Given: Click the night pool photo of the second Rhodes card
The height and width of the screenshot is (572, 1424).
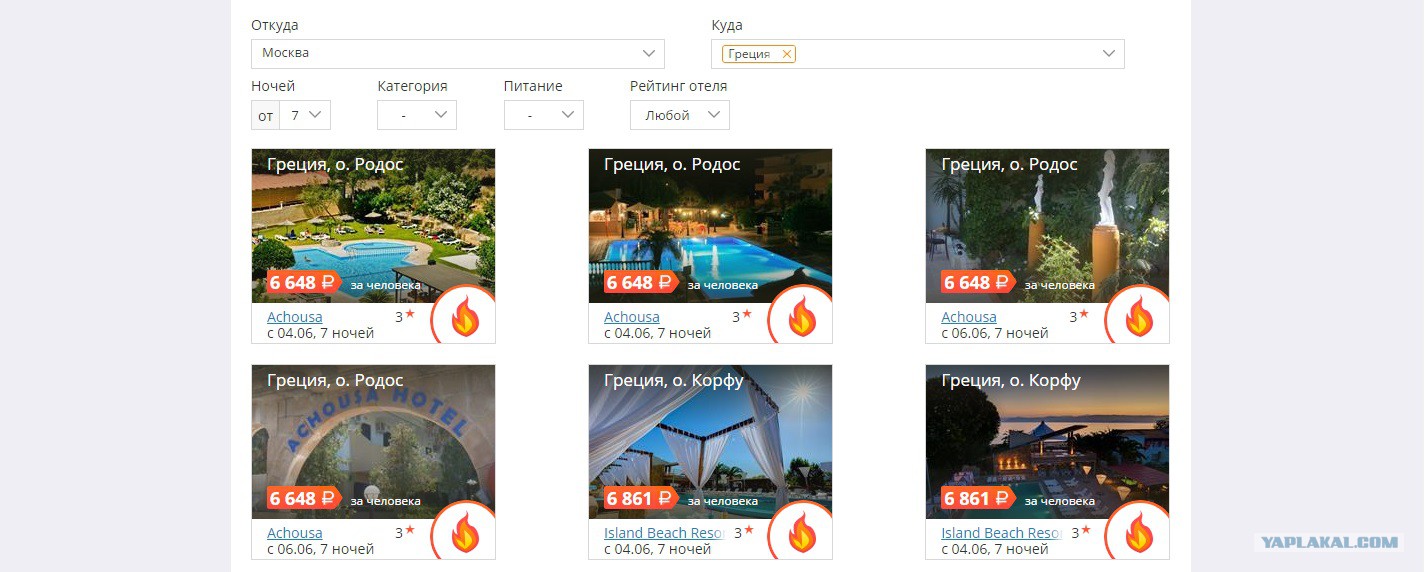Looking at the screenshot, I should tap(710, 226).
